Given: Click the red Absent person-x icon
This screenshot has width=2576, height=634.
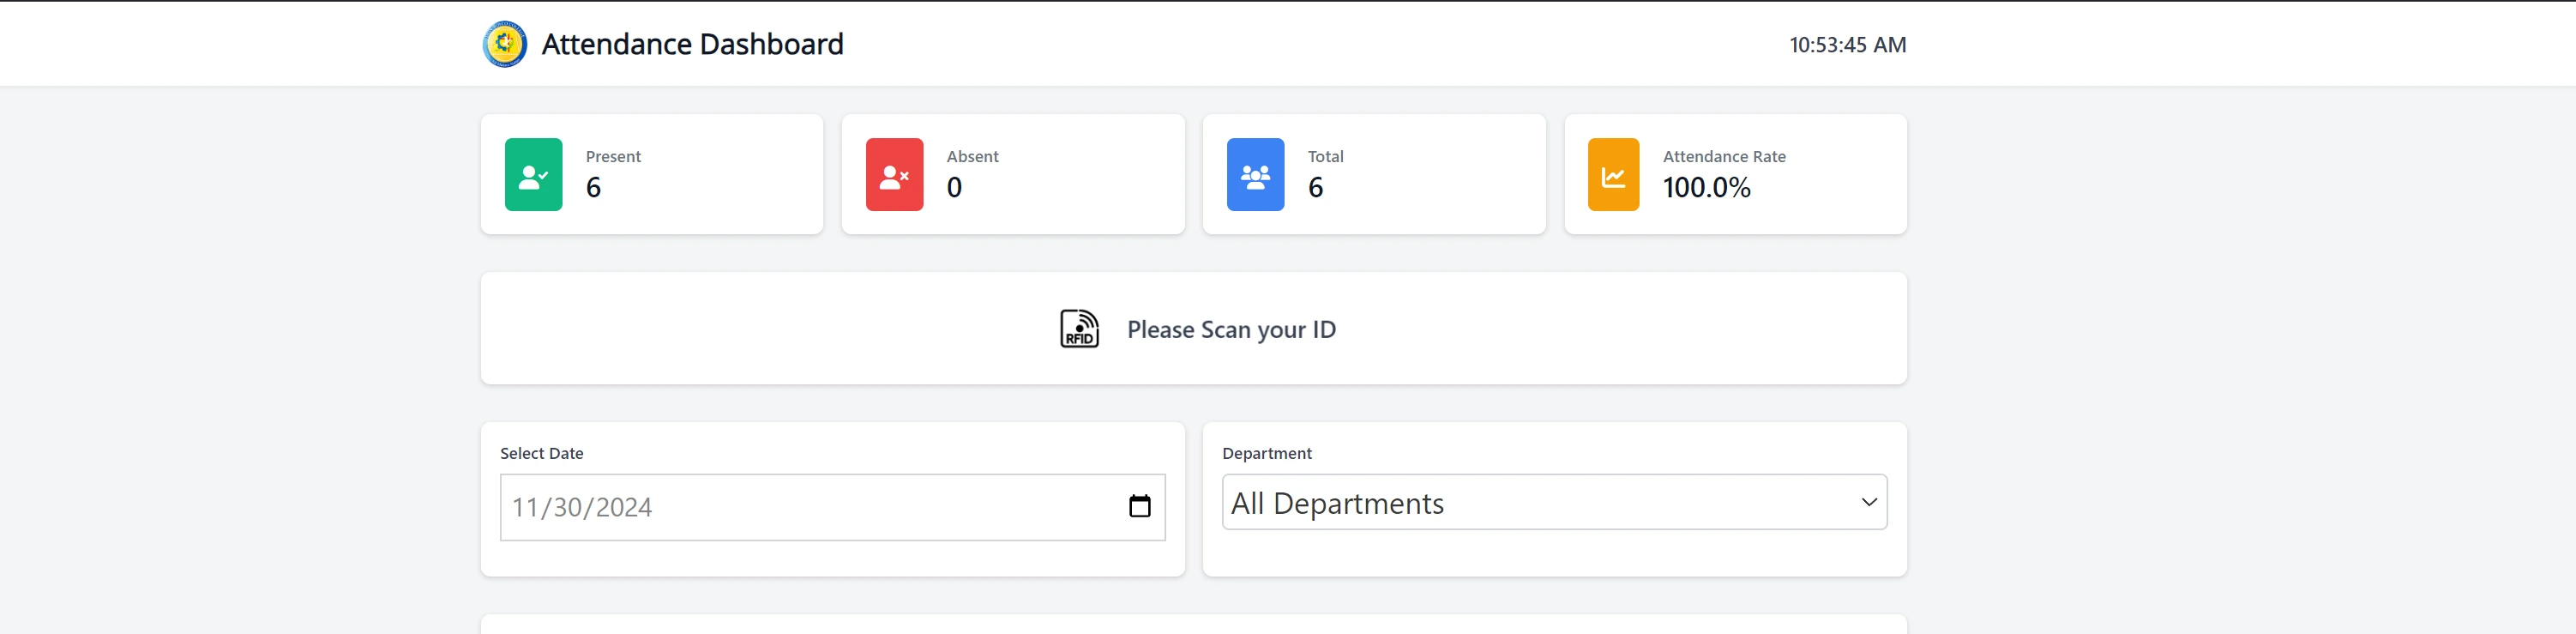Looking at the screenshot, I should (x=894, y=175).
